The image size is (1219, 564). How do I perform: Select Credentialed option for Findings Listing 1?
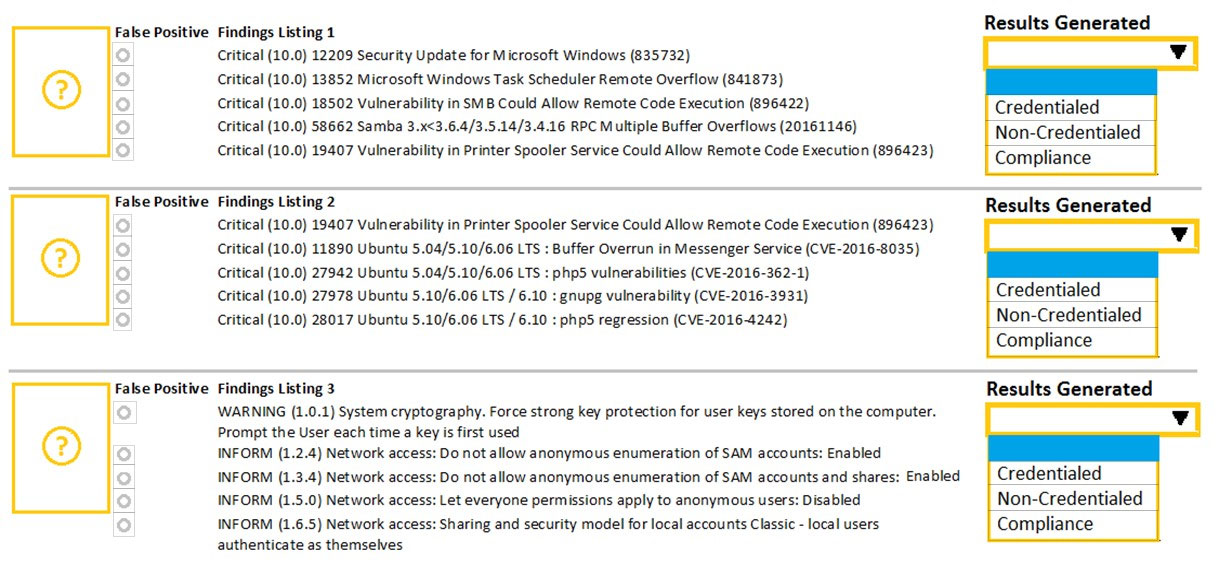(1071, 107)
